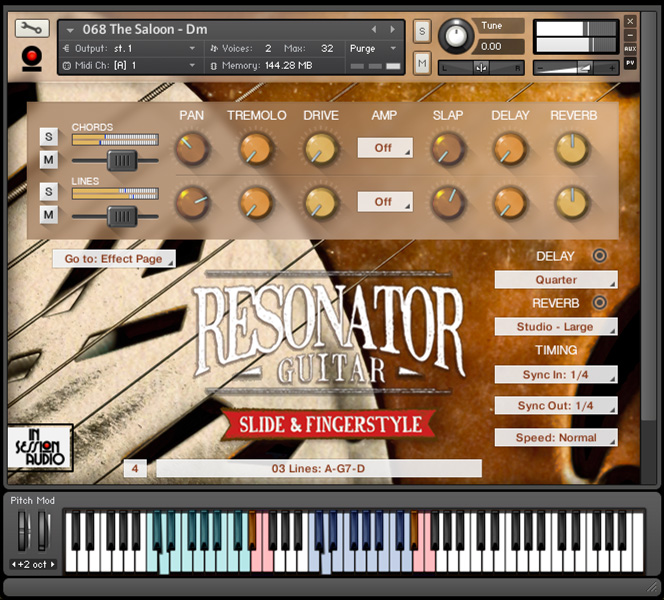Click the Lines Delay knob
The height and width of the screenshot is (600, 664).
point(510,202)
